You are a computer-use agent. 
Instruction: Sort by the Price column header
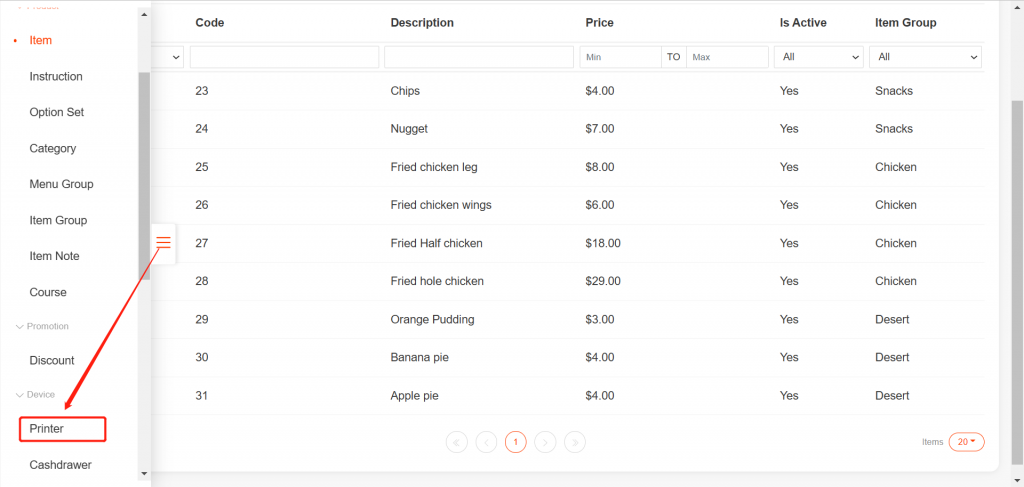pyautogui.click(x=600, y=22)
